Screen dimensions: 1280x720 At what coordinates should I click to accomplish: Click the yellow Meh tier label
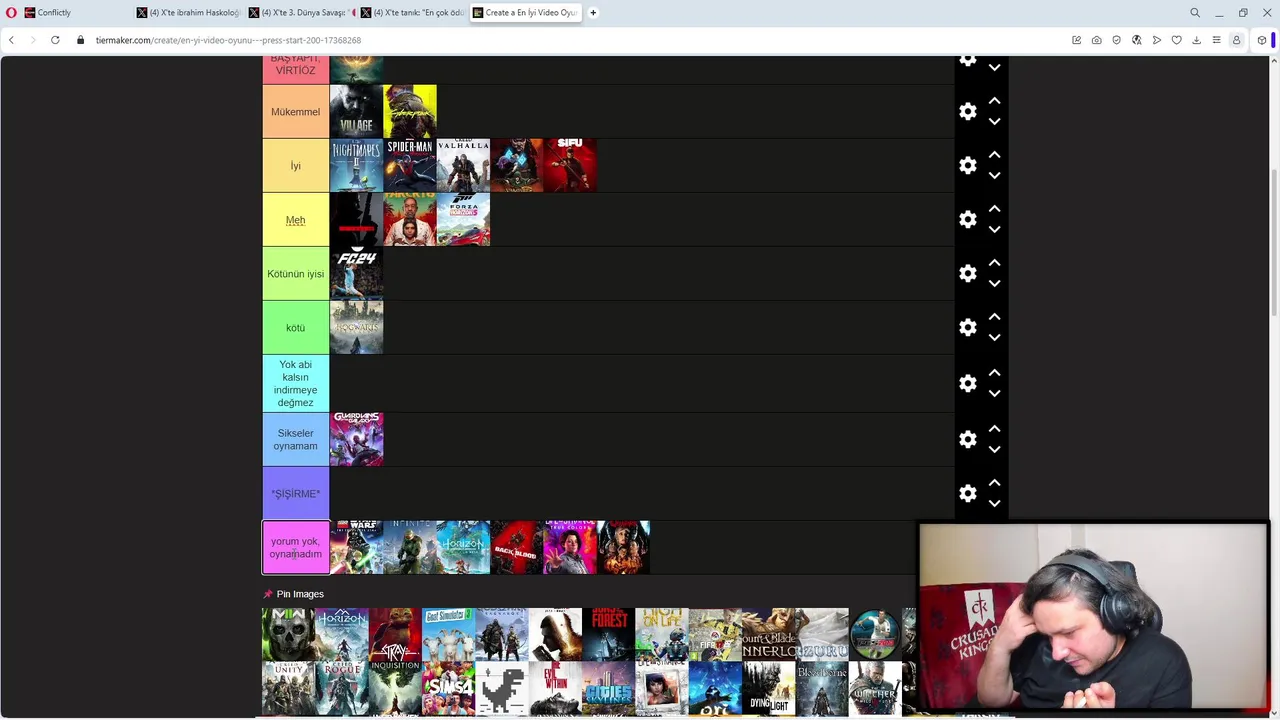[295, 220]
